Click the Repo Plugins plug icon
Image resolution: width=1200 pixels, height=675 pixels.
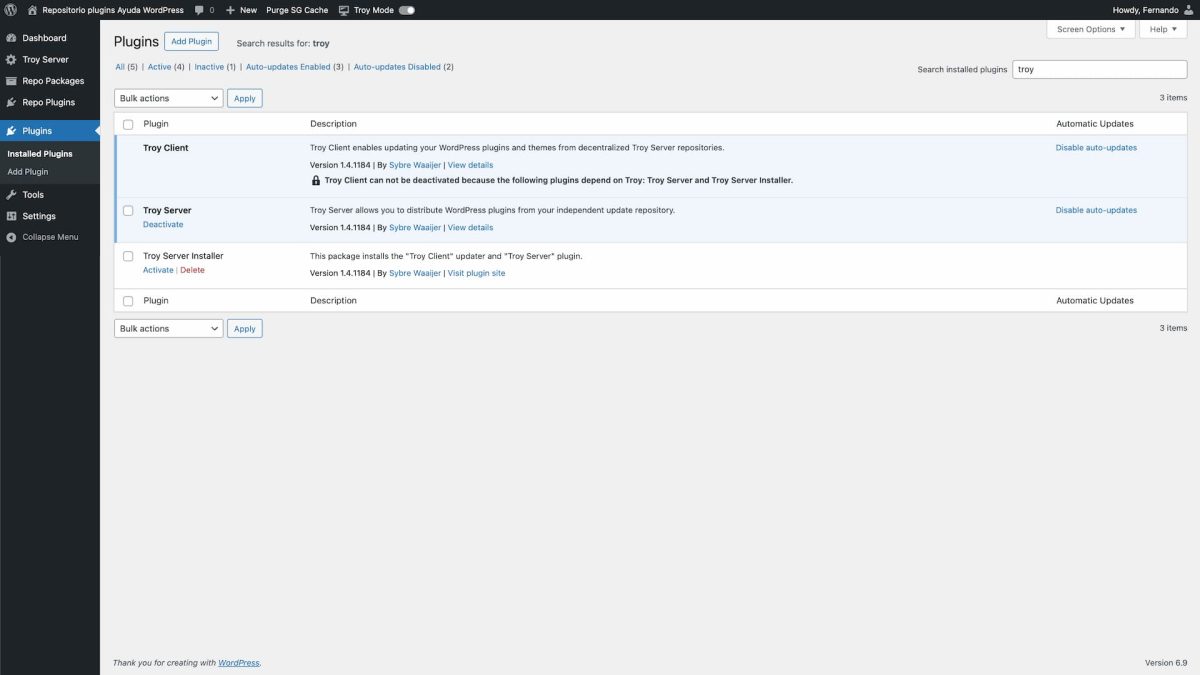[11, 102]
